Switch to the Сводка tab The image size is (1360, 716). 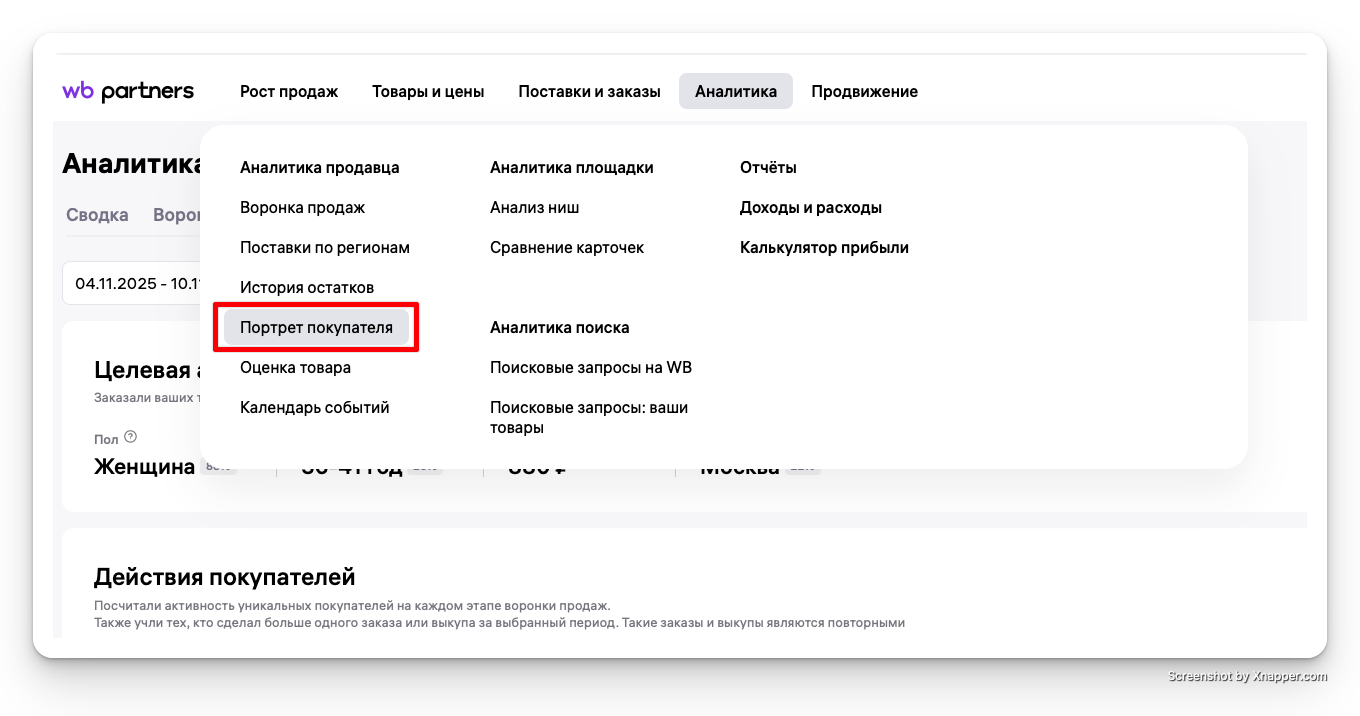[x=97, y=215]
